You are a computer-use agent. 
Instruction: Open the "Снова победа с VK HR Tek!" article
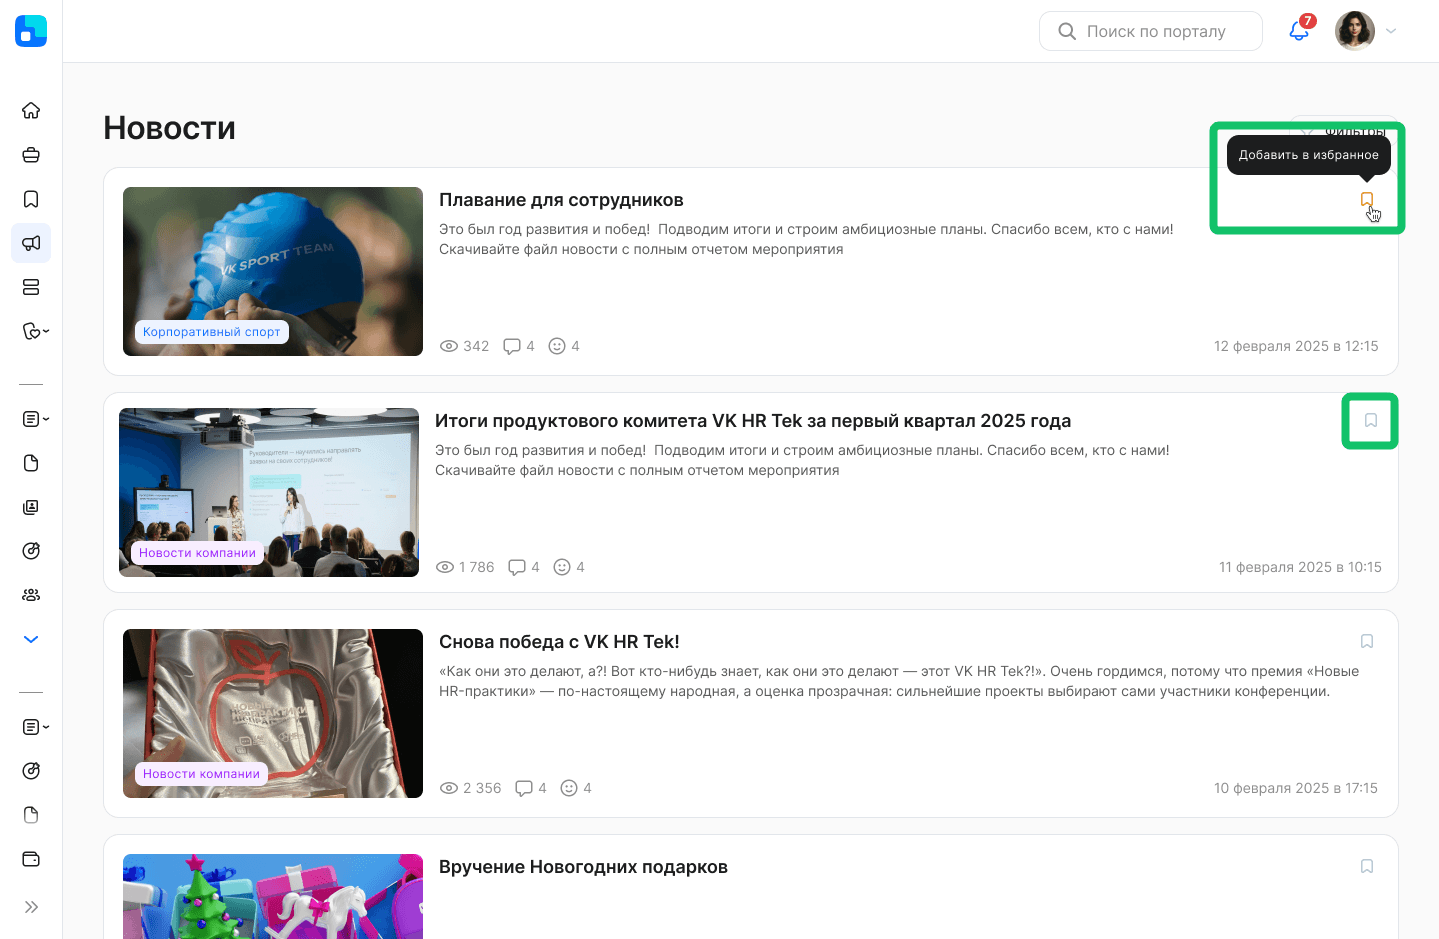[x=559, y=642]
